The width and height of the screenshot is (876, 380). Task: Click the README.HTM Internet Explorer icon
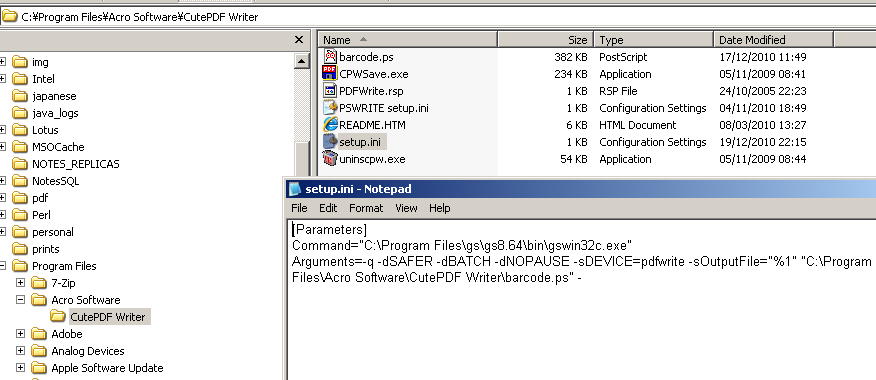330,125
